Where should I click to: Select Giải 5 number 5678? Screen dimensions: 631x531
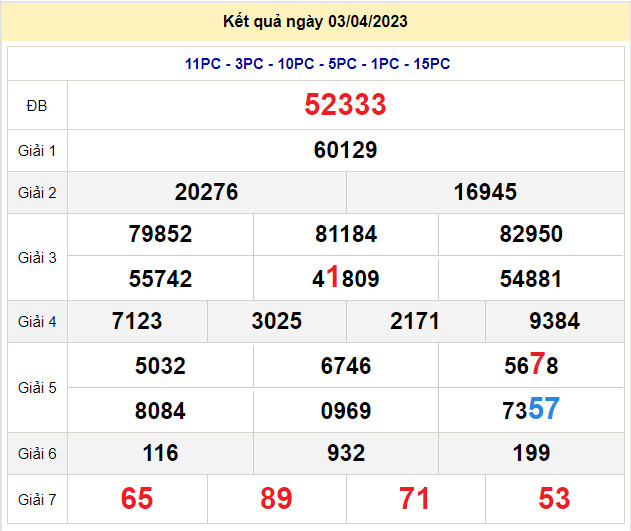point(531,364)
